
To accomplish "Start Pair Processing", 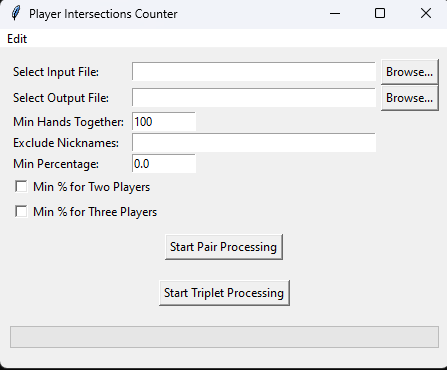I will (x=224, y=247).
